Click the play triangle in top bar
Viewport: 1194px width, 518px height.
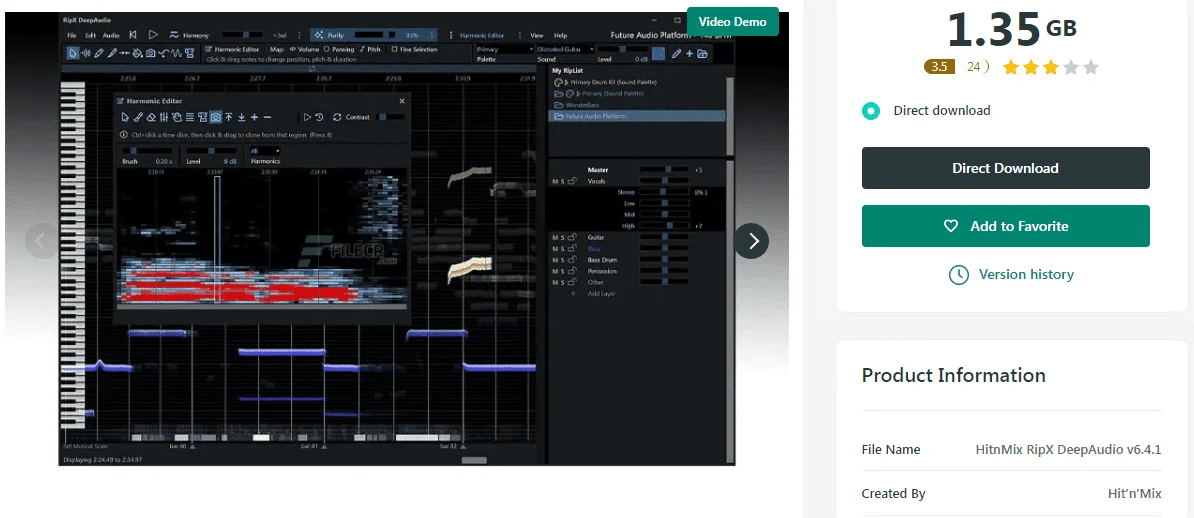click(x=153, y=35)
